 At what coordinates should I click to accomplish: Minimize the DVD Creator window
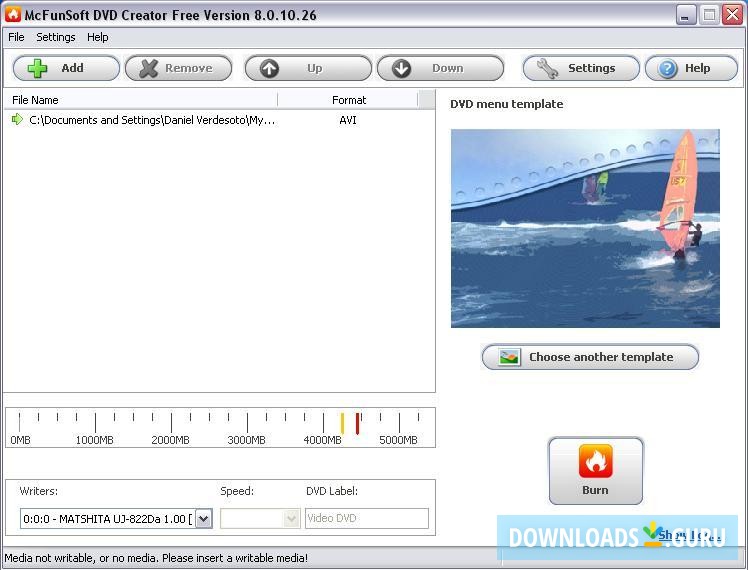[686, 15]
